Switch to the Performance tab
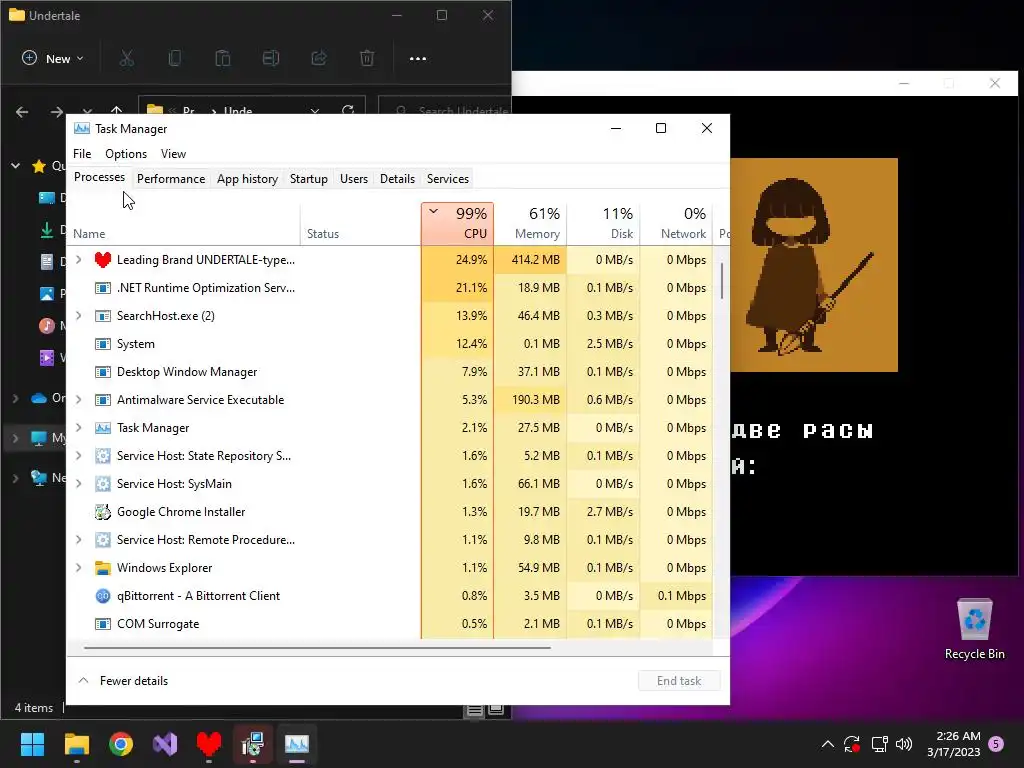Image resolution: width=1024 pixels, height=768 pixels. point(171,179)
